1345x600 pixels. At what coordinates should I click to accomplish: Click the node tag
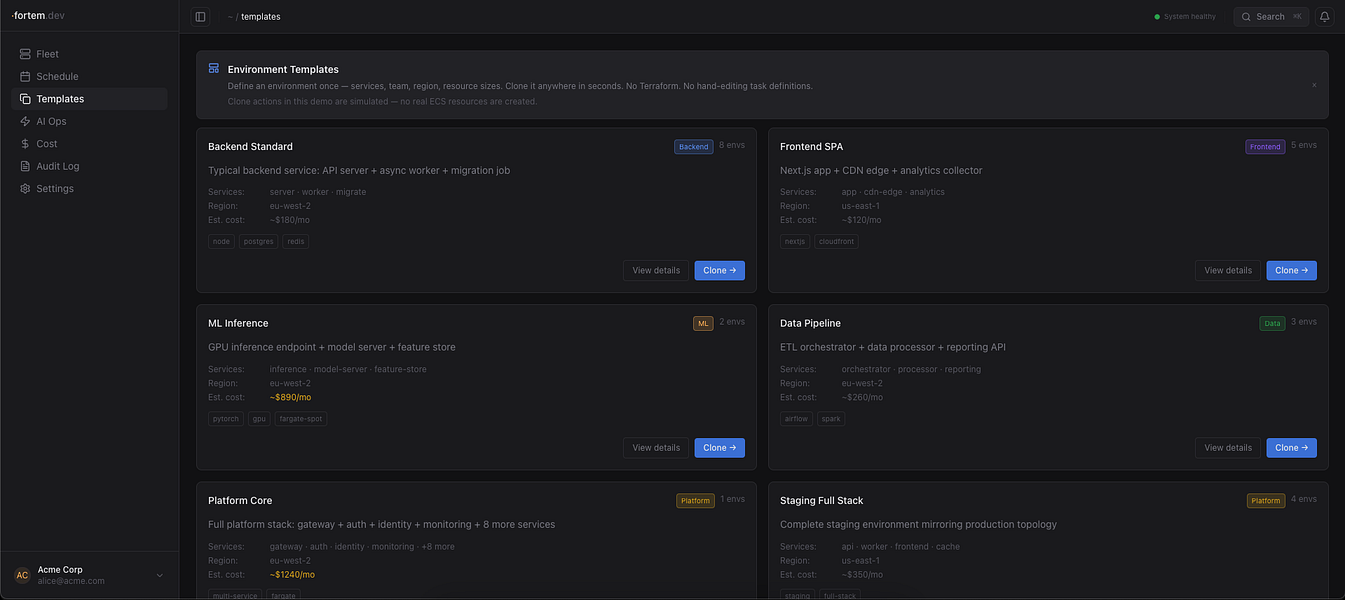pyautogui.click(x=221, y=241)
